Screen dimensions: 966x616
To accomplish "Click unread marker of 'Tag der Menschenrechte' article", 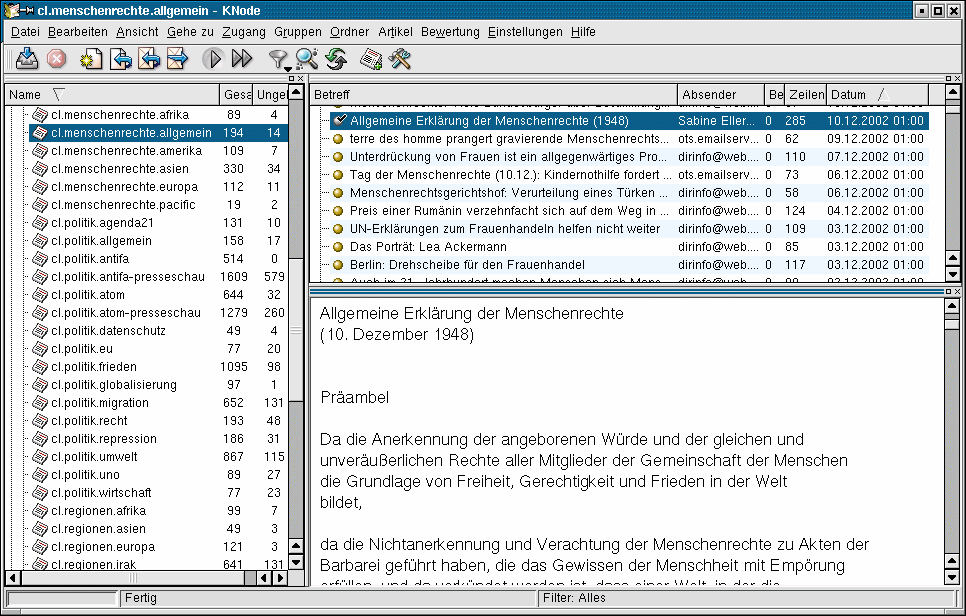I will (x=338, y=175).
